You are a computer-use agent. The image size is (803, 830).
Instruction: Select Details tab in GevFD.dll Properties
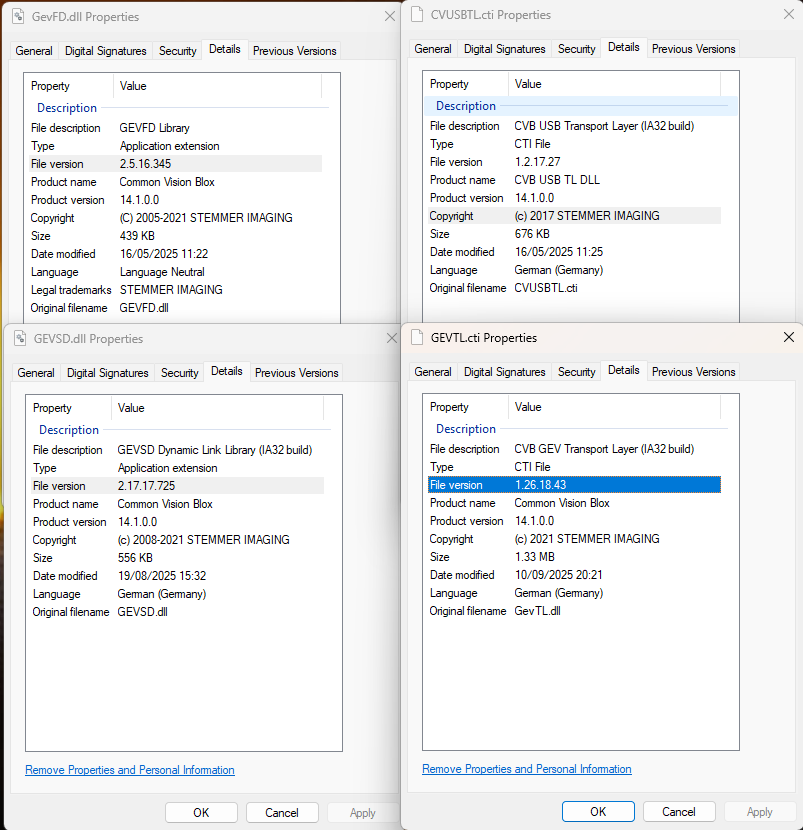[224, 49]
